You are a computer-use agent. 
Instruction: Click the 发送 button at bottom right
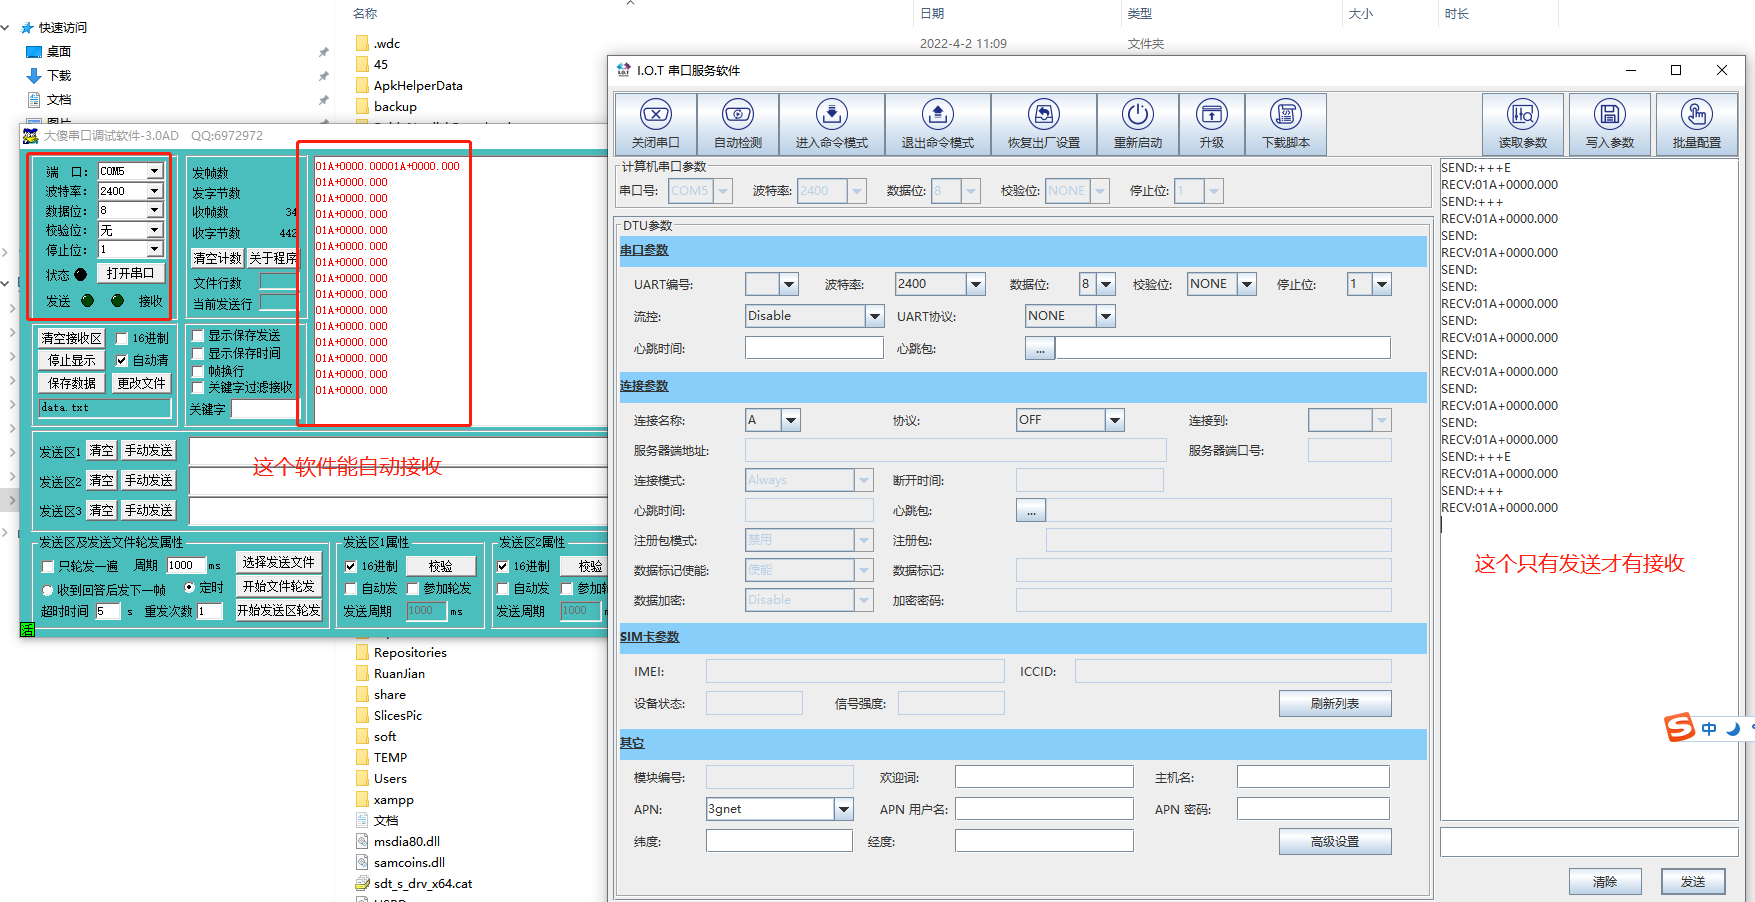[1692, 881]
